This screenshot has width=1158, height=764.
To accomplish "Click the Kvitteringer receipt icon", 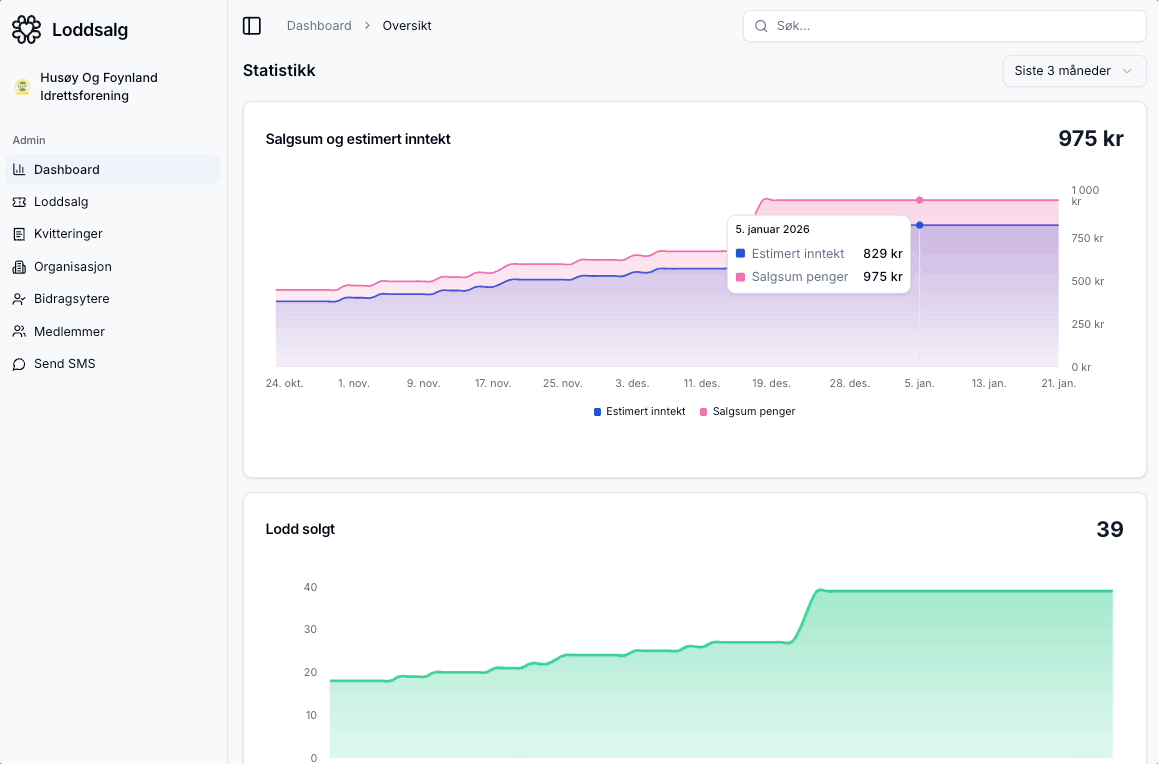I will [x=19, y=234].
